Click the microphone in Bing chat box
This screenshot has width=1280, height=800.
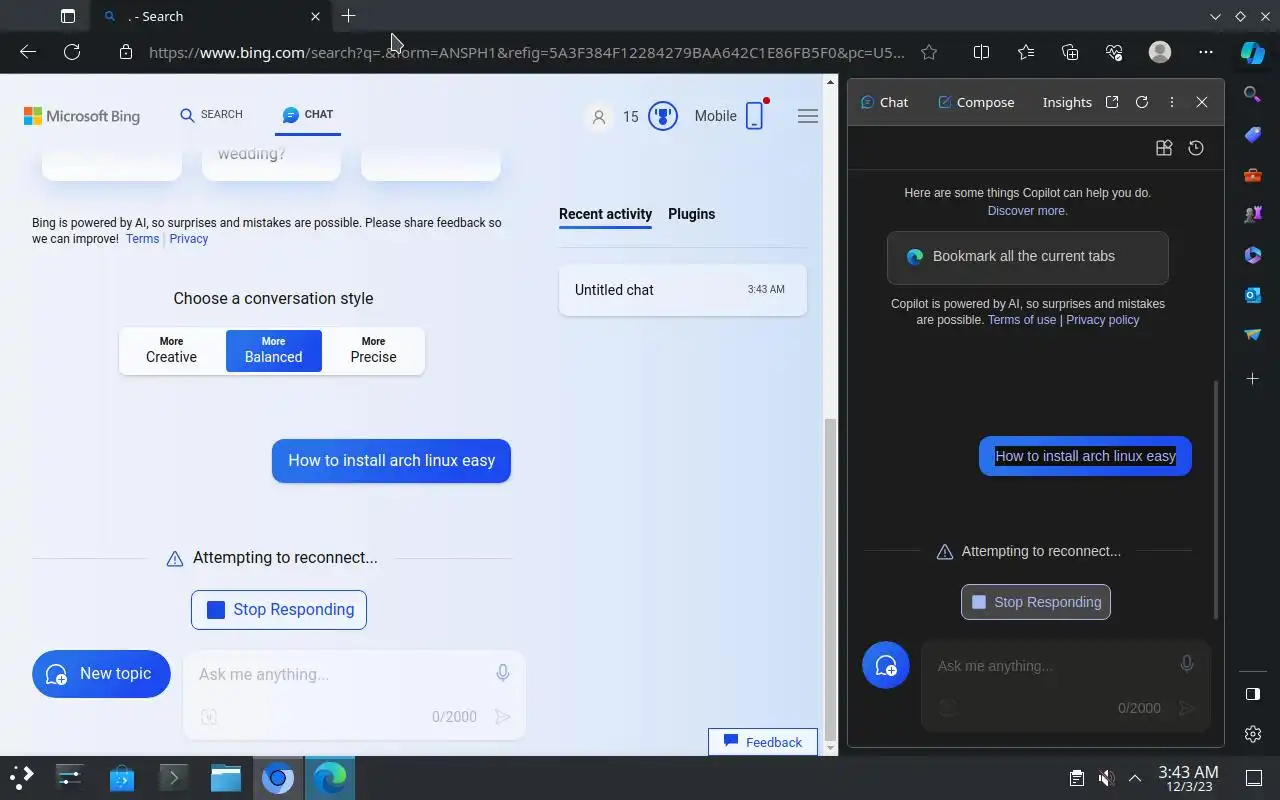click(x=503, y=673)
